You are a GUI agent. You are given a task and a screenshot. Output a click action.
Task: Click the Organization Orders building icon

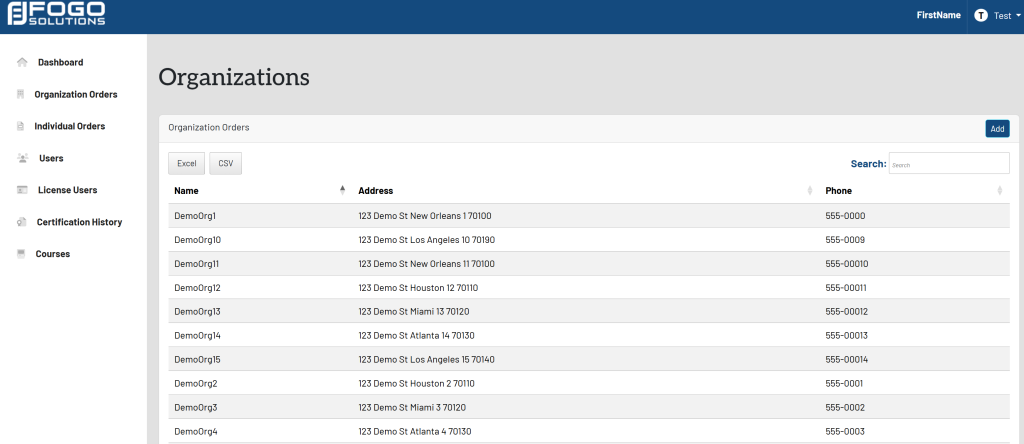(21, 95)
